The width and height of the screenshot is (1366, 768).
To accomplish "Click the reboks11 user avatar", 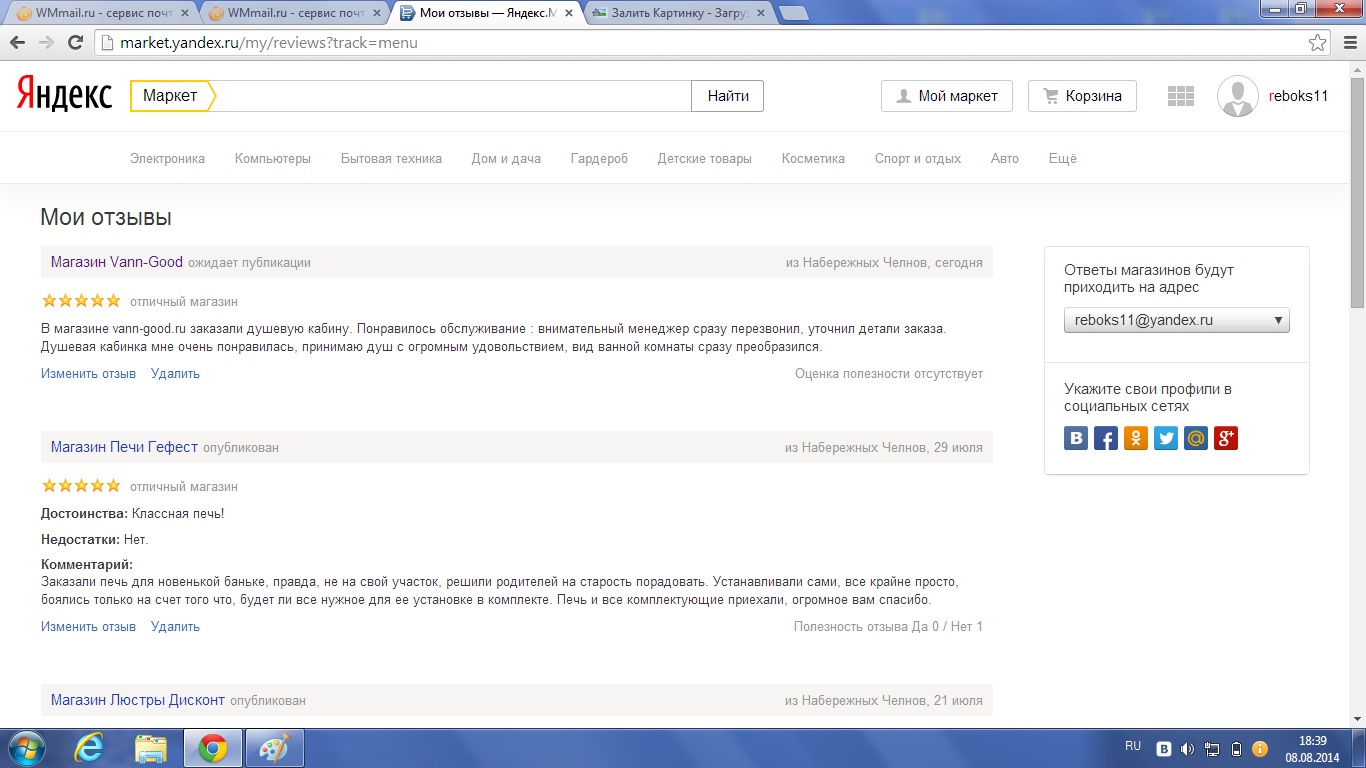I will [1238, 96].
